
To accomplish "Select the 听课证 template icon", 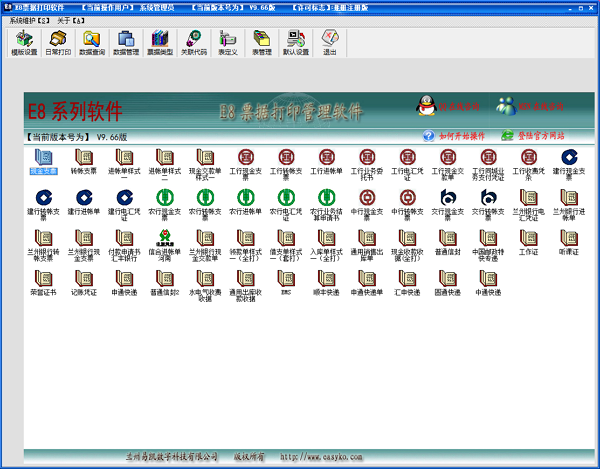I will pyautogui.click(x=569, y=243).
